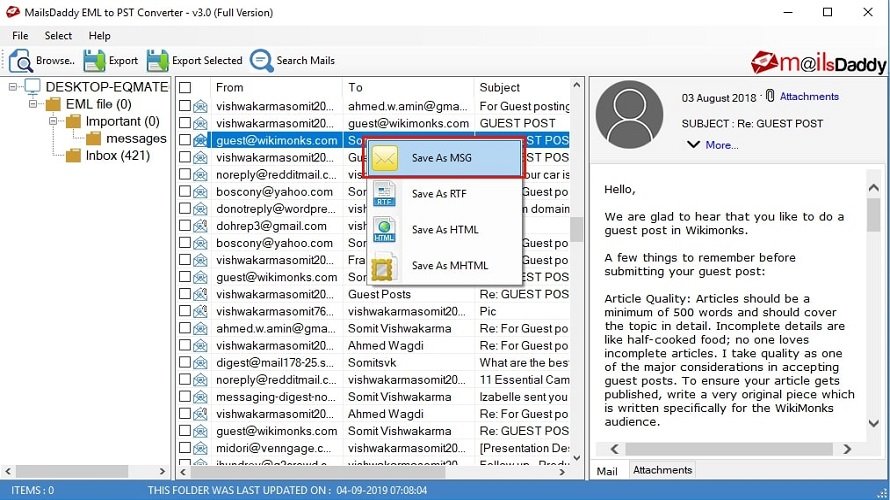Click the sender avatar picture in preview
The height and width of the screenshot is (500, 890).
pyautogui.click(x=629, y=115)
